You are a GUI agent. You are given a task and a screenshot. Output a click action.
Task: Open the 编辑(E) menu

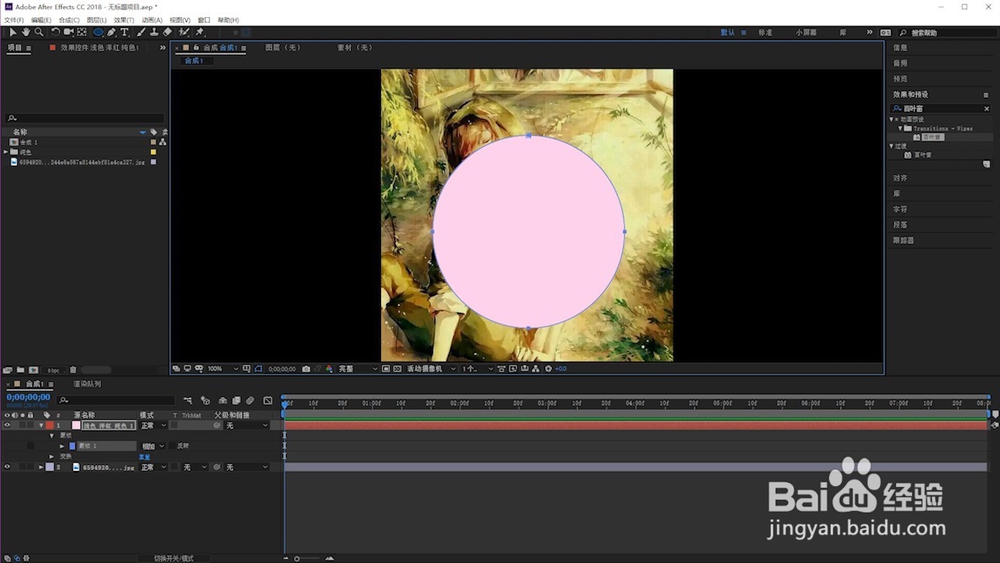pyautogui.click(x=41, y=20)
